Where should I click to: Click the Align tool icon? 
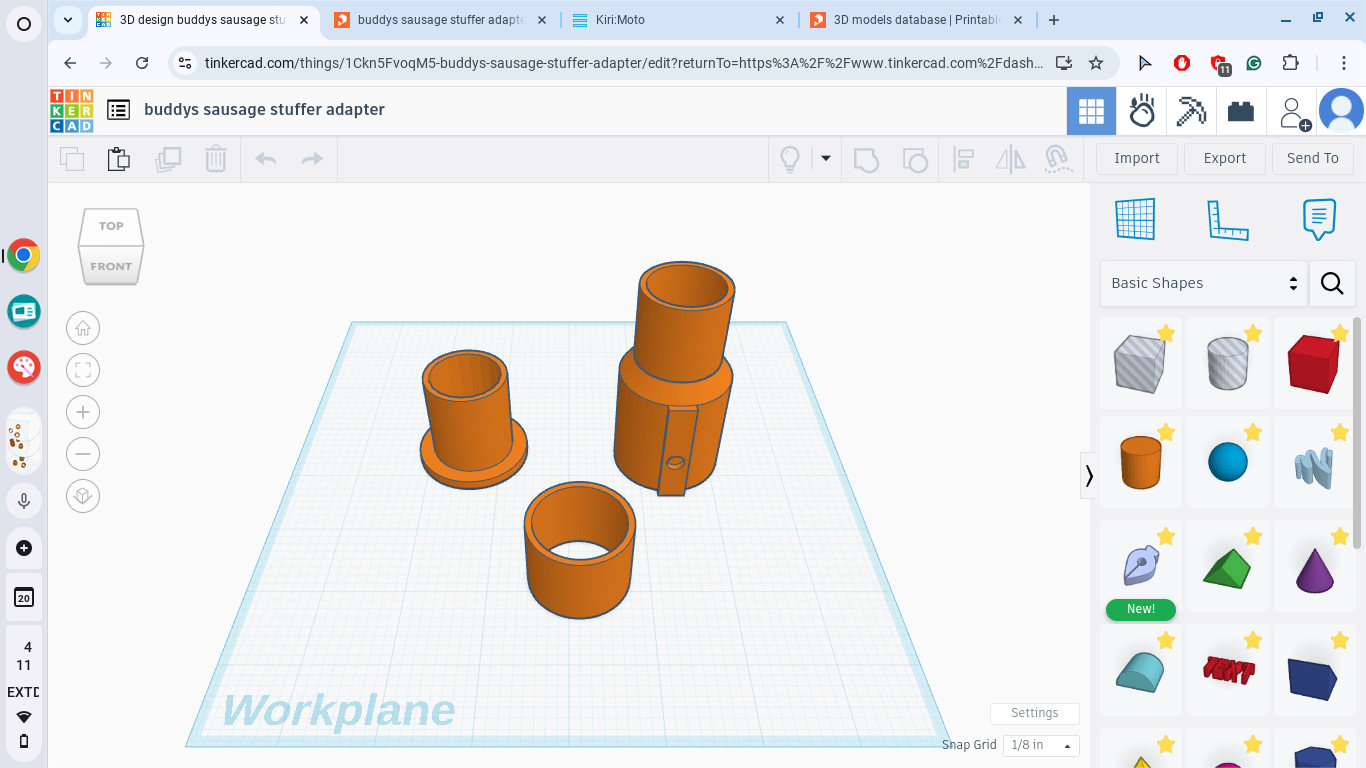[964, 159]
